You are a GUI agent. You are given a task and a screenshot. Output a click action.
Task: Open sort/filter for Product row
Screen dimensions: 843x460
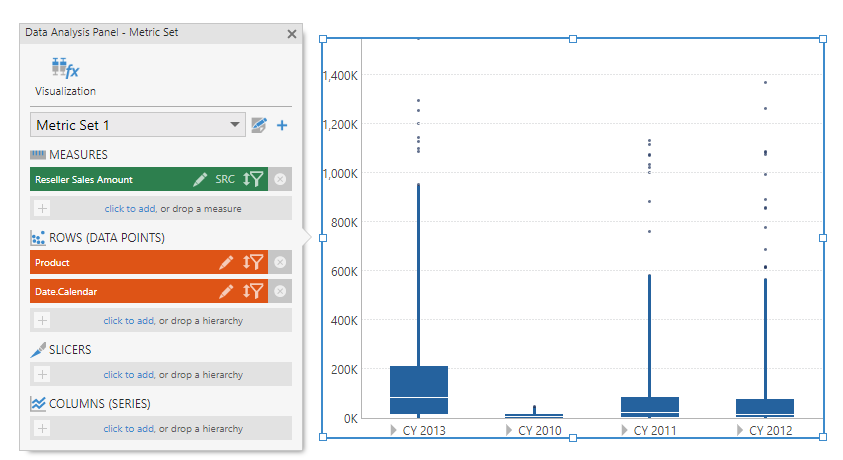[253, 262]
